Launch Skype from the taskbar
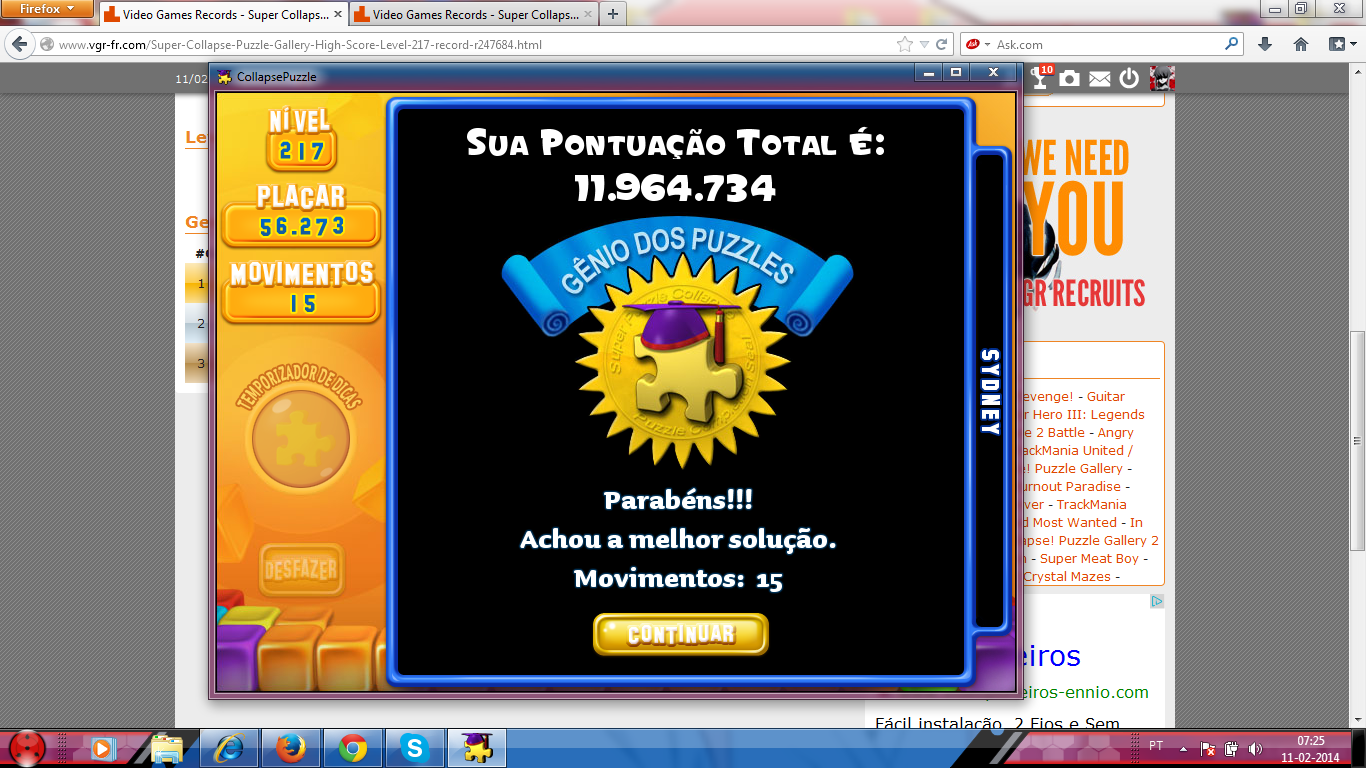1366x768 pixels. click(x=413, y=747)
